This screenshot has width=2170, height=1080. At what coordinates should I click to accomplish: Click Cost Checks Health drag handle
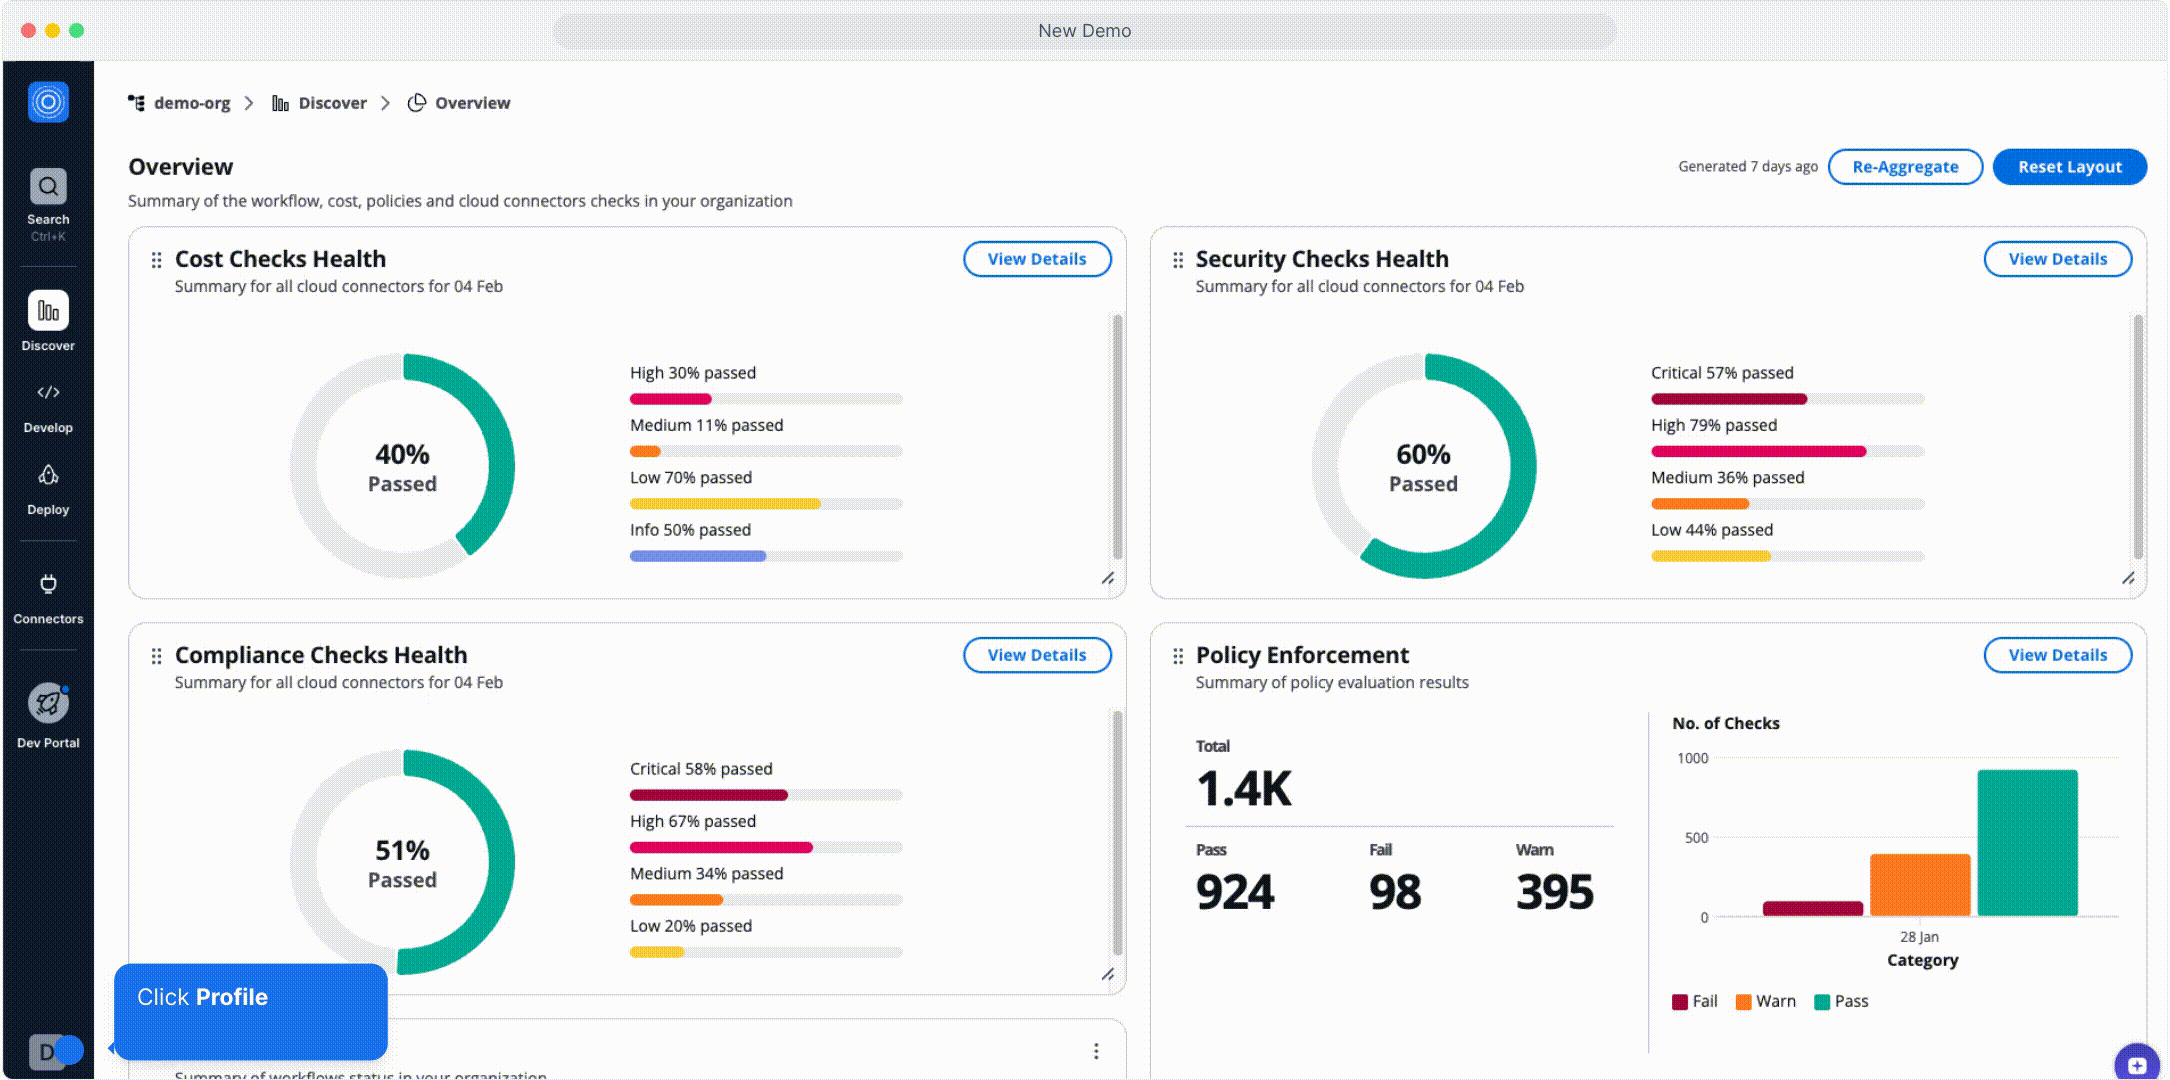point(156,260)
